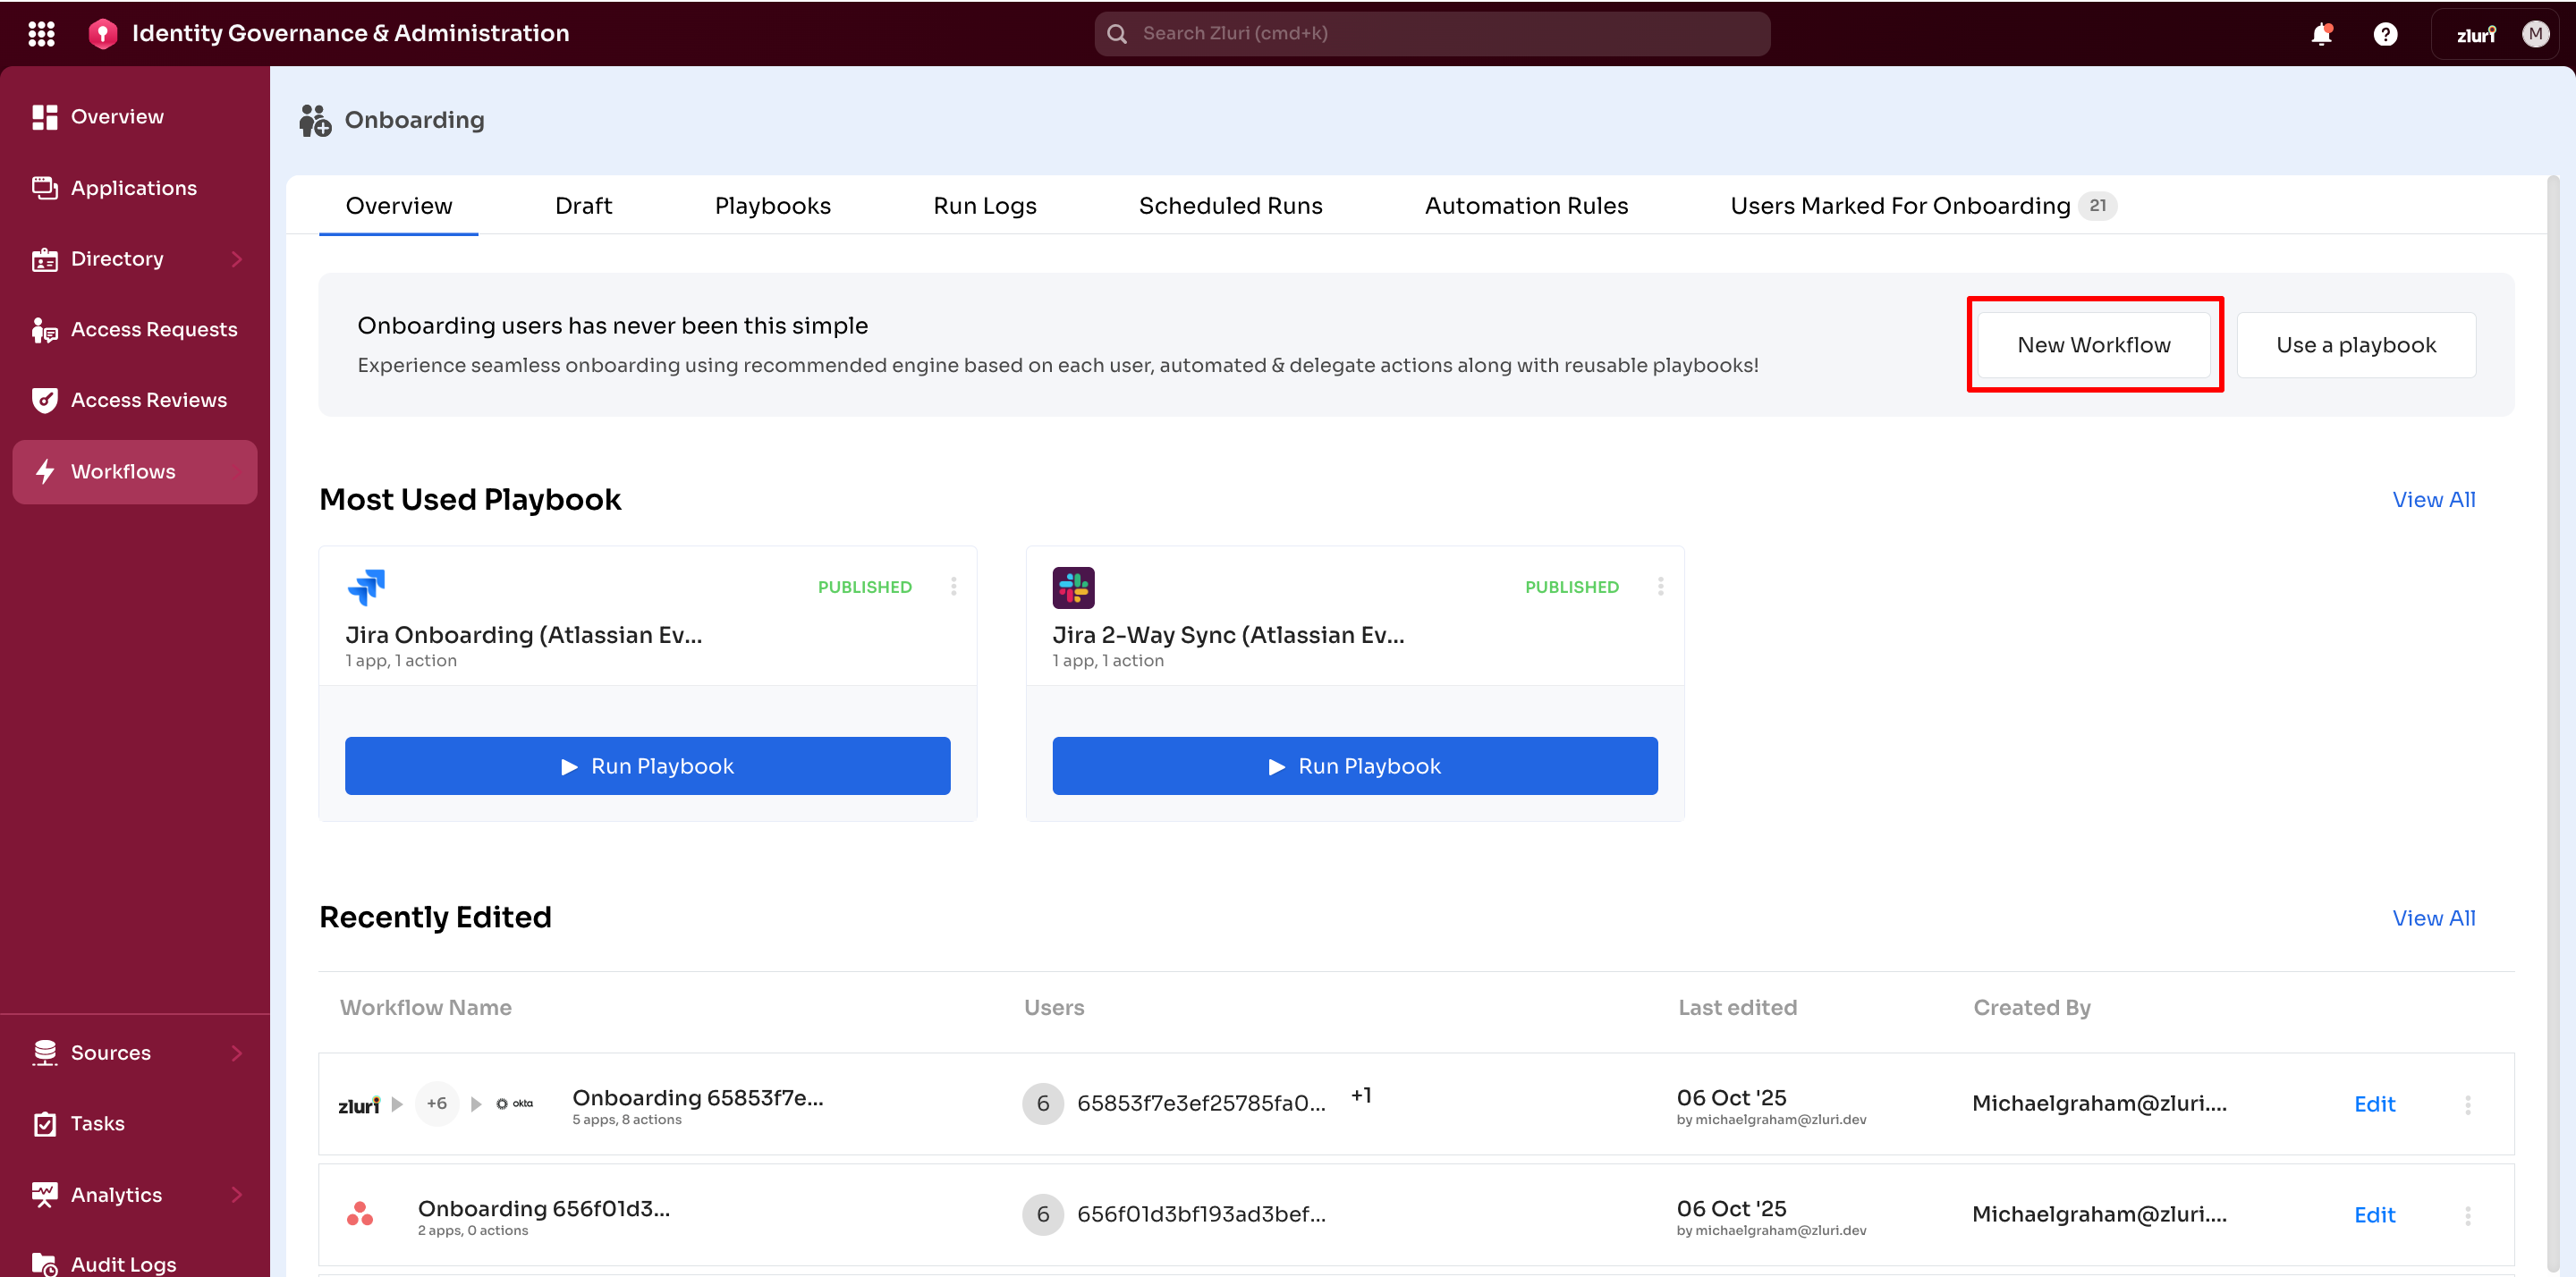Screen dimensions: 2576x1277
Task: Open the Tasks section in the sidebar
Action: point(97,1123)
